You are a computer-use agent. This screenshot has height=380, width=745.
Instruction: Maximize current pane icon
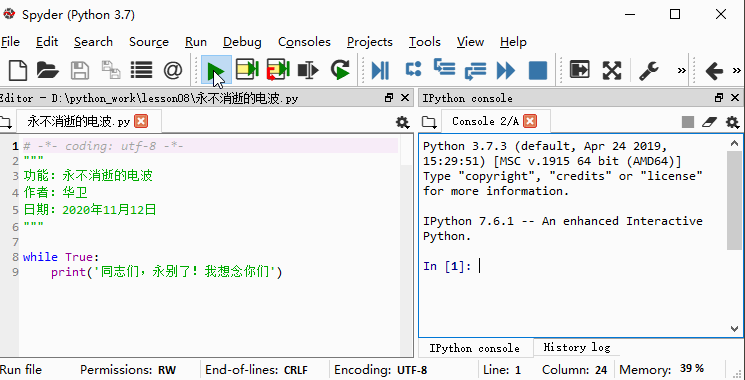pos(580,70)
